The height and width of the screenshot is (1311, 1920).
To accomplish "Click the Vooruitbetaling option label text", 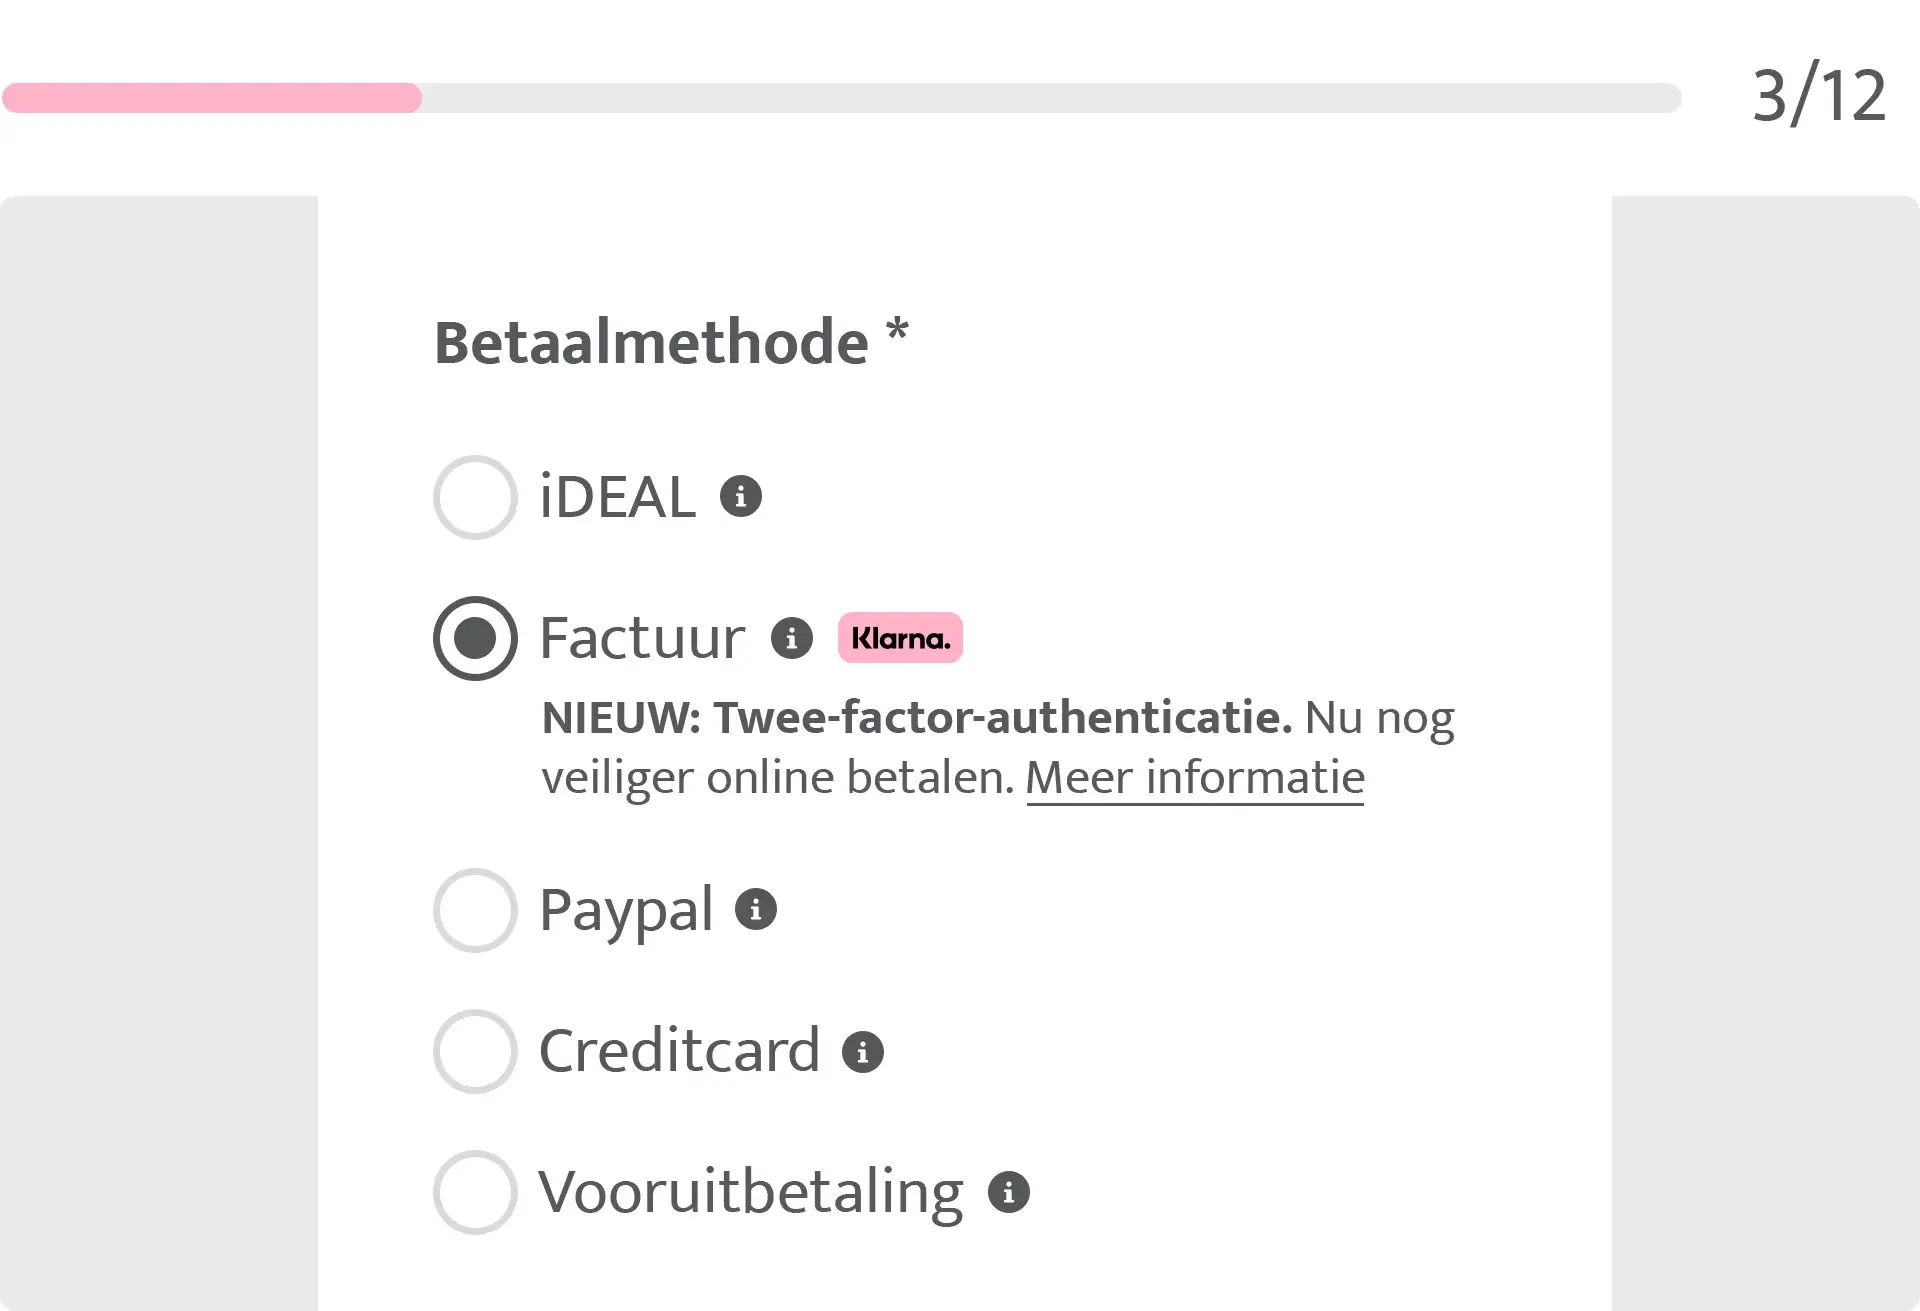I will (x=751, y=1193).
